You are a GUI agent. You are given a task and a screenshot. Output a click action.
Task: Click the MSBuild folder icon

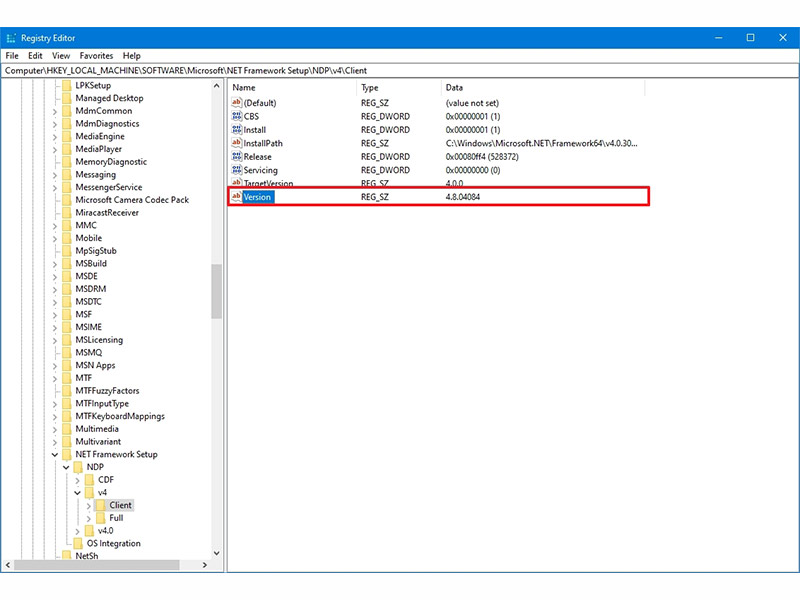pos(67,263)
